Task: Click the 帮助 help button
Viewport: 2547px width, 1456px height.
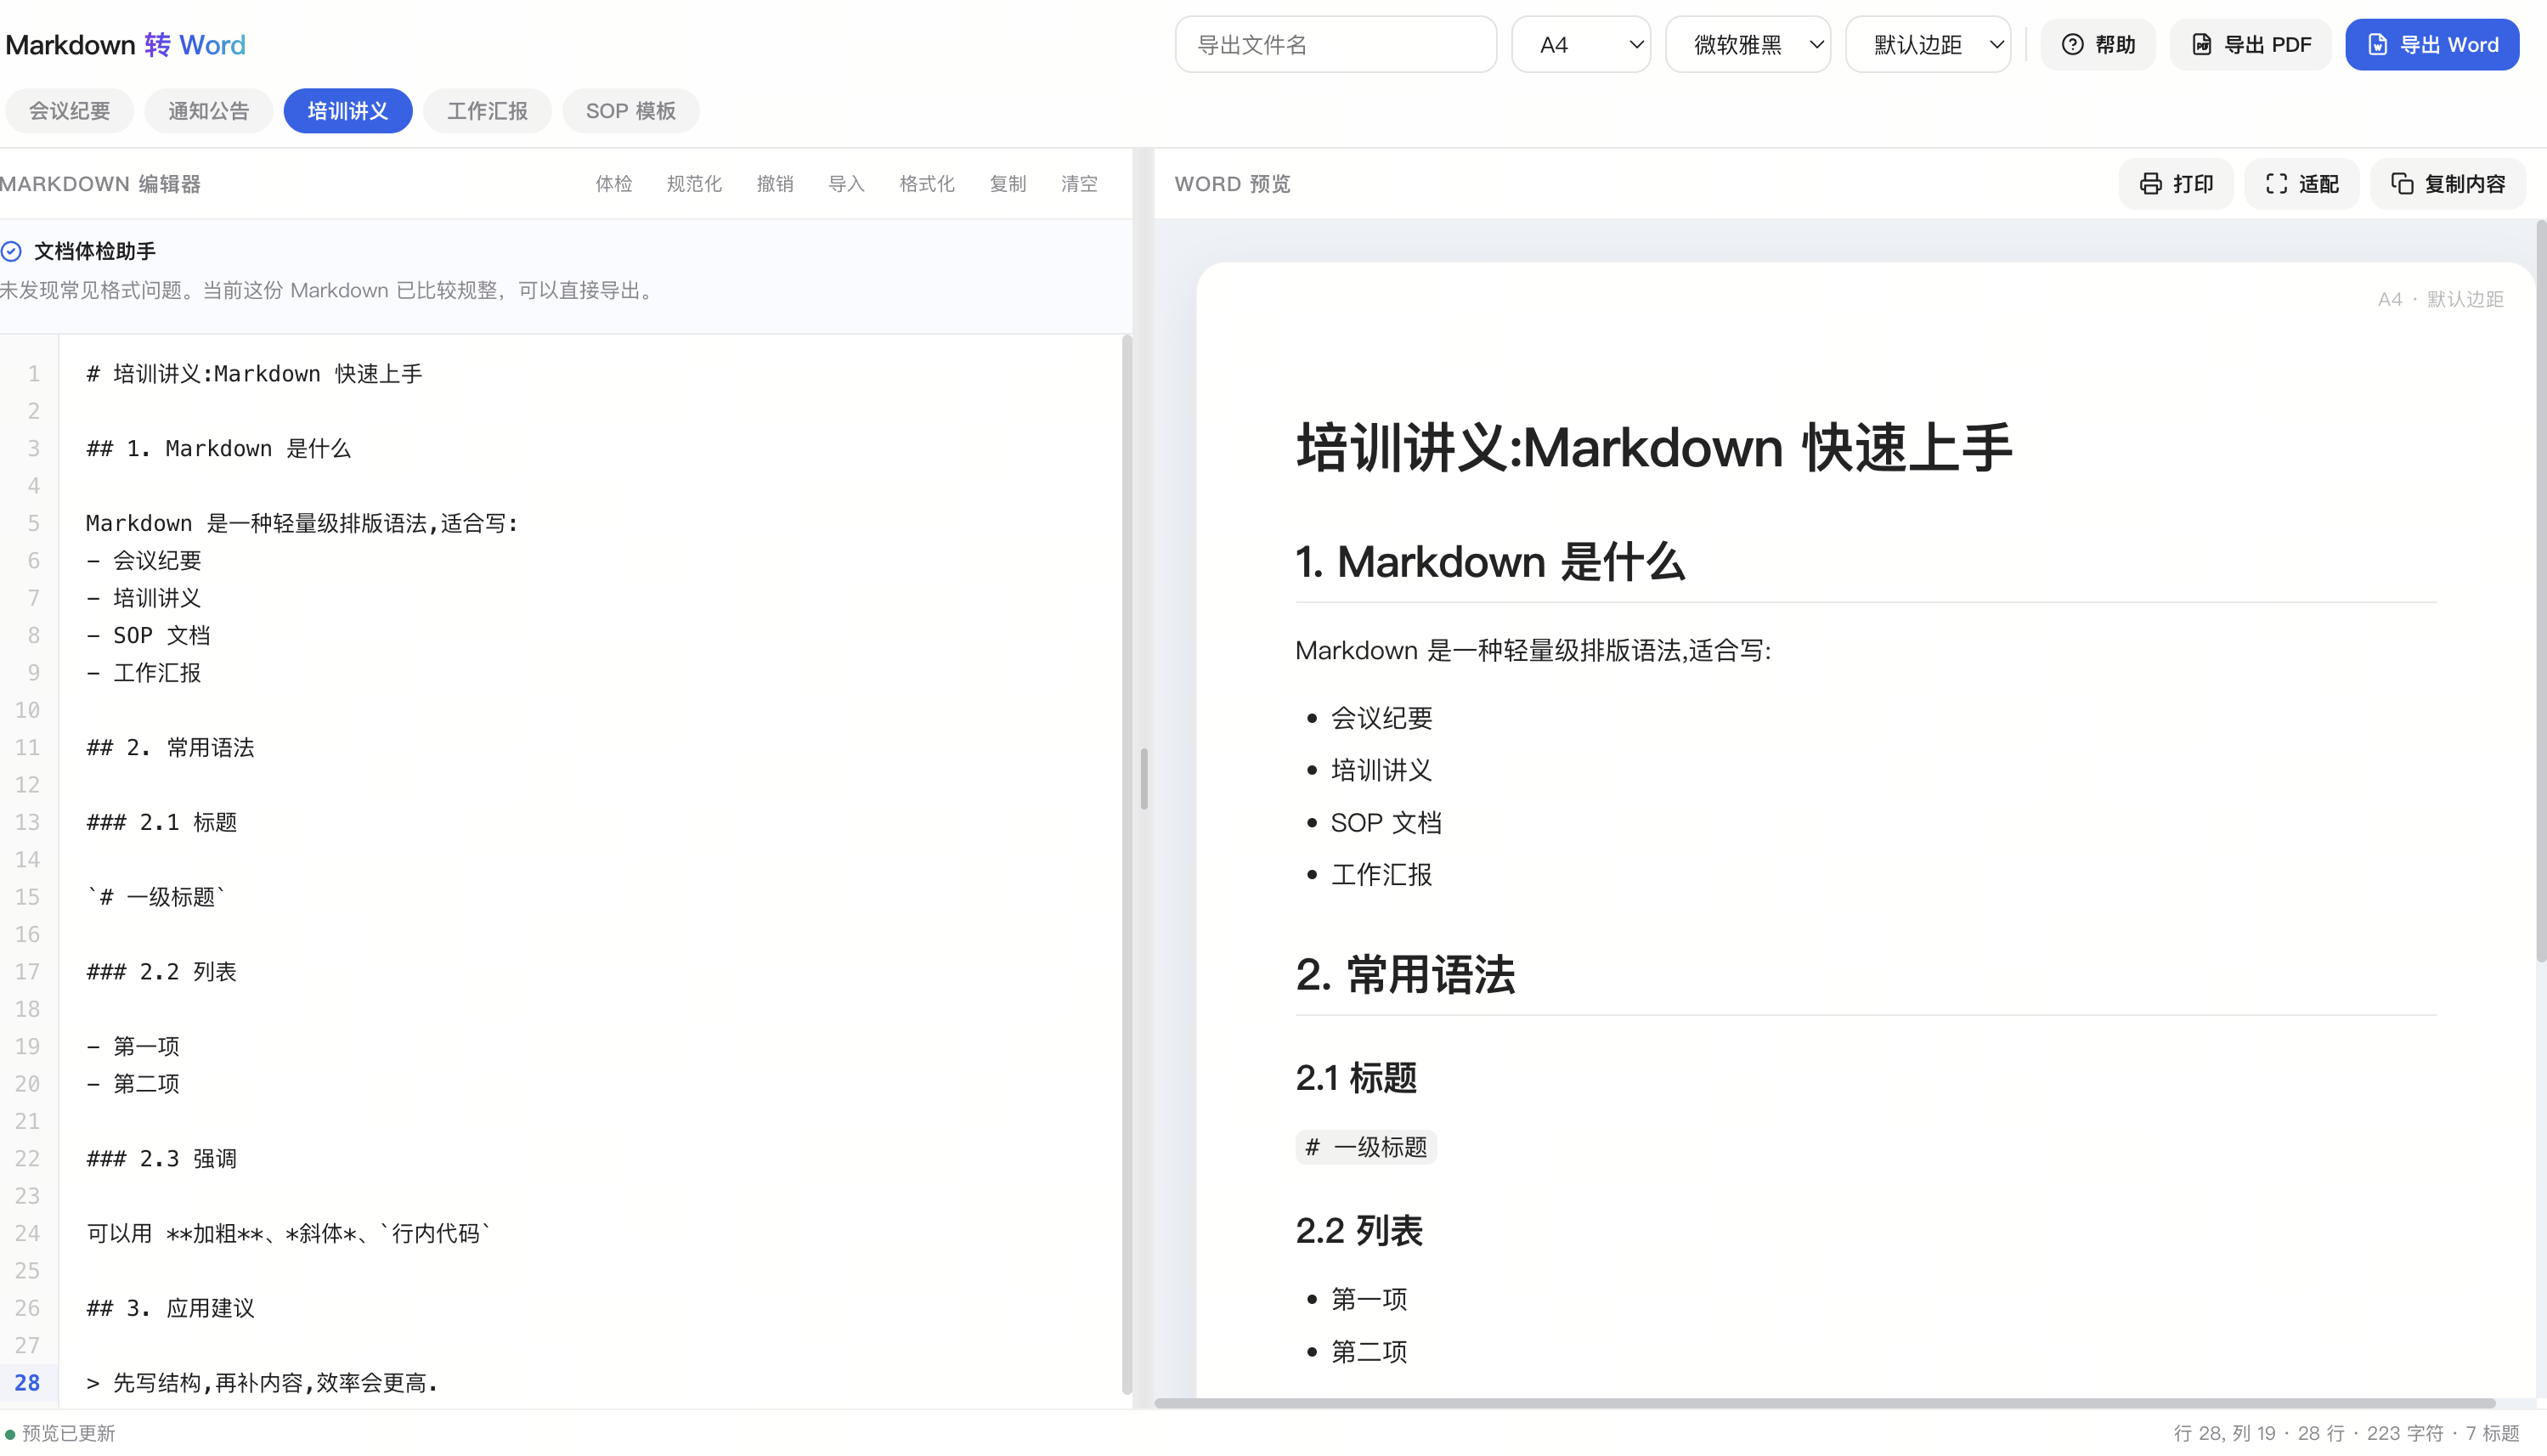Action: coord(2097,45)
